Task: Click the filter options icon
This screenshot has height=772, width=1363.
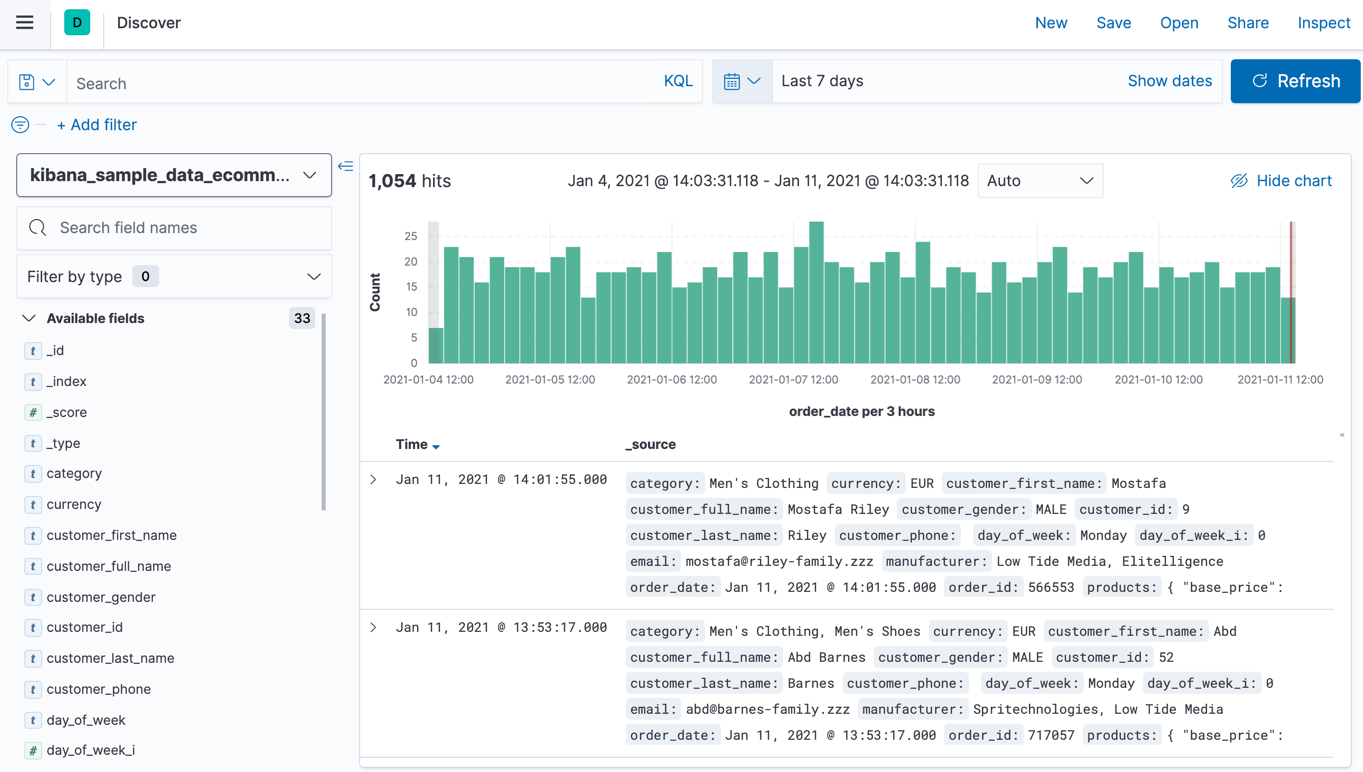Action: pos(20,125)
